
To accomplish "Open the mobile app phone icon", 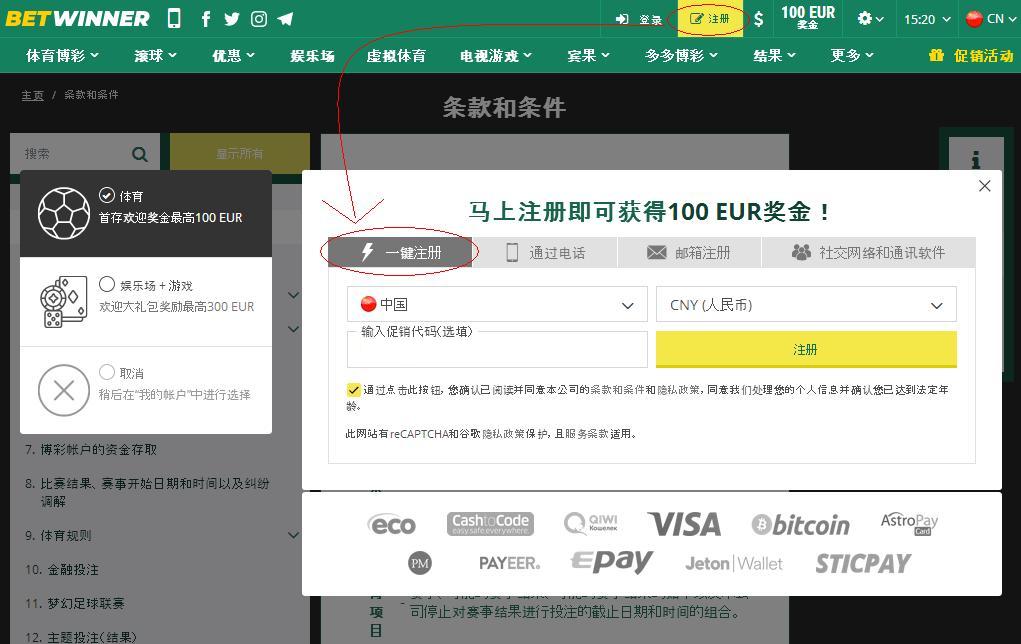I will pos(174,18).
